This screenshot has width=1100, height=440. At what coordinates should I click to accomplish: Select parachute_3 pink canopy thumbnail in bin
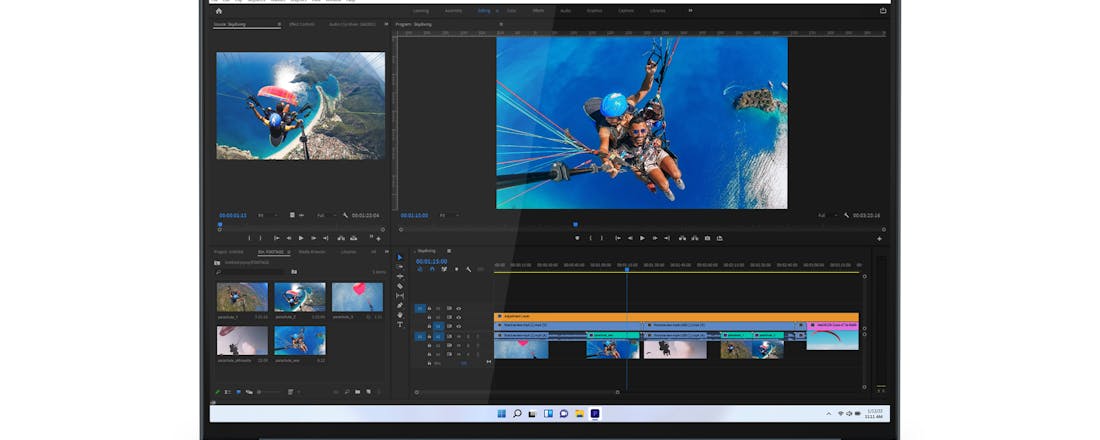tap(357, 297)
